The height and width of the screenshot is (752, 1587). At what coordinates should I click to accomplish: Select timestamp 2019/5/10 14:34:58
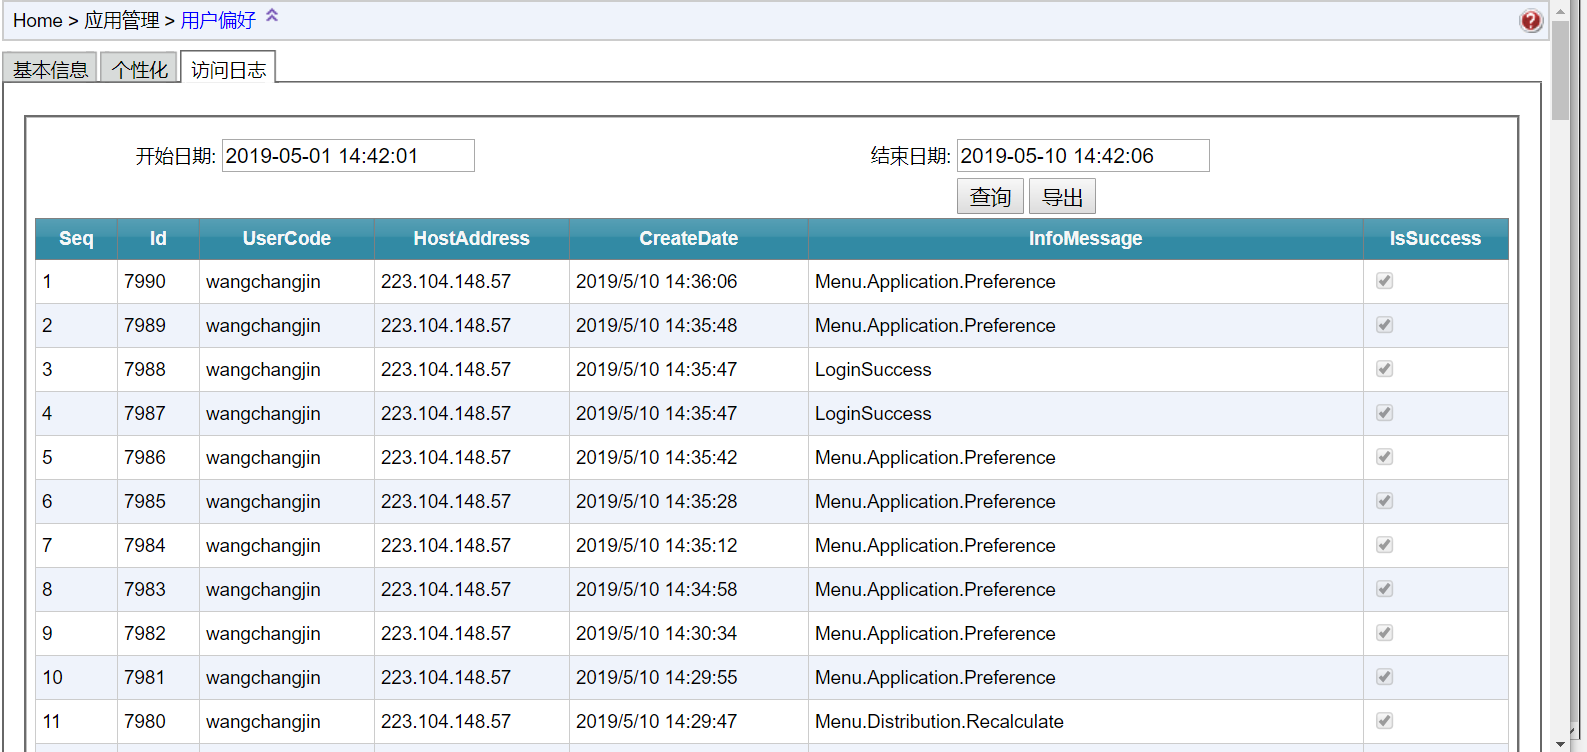[x=656, y=590]
